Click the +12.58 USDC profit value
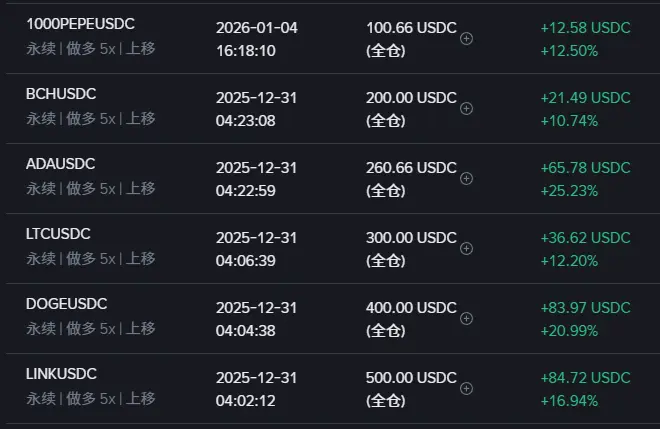 (585, 28)
